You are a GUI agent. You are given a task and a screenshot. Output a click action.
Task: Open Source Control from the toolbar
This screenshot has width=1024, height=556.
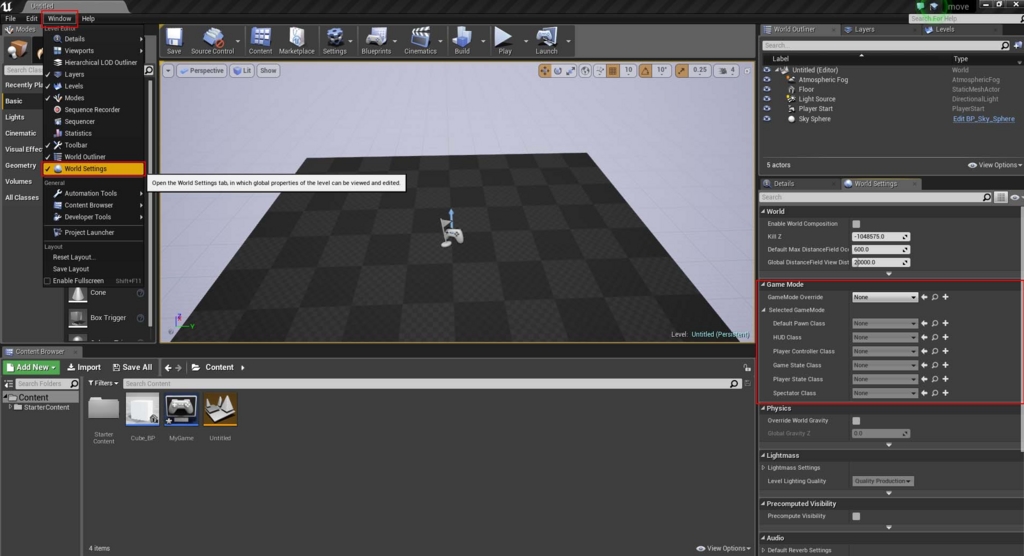[212, 41]
